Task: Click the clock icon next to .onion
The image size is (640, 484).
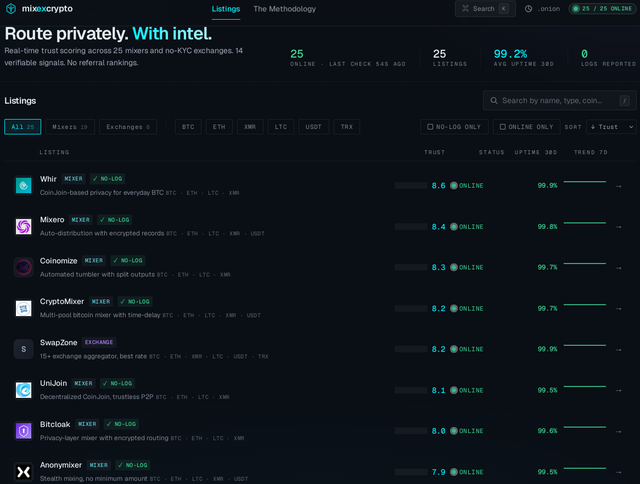Action: click(528, 9)
